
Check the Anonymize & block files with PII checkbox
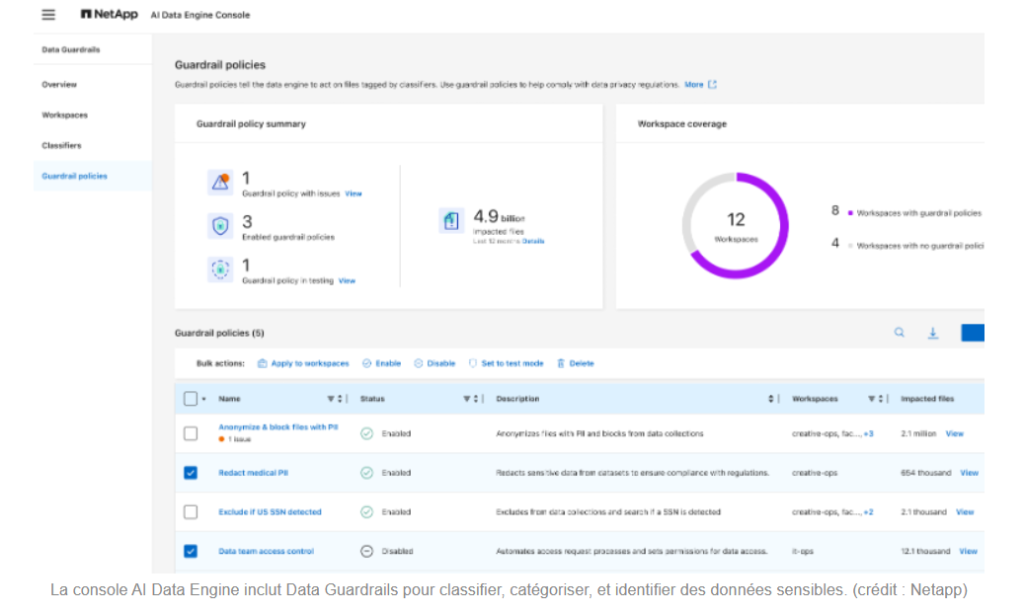tap(191, 434)
